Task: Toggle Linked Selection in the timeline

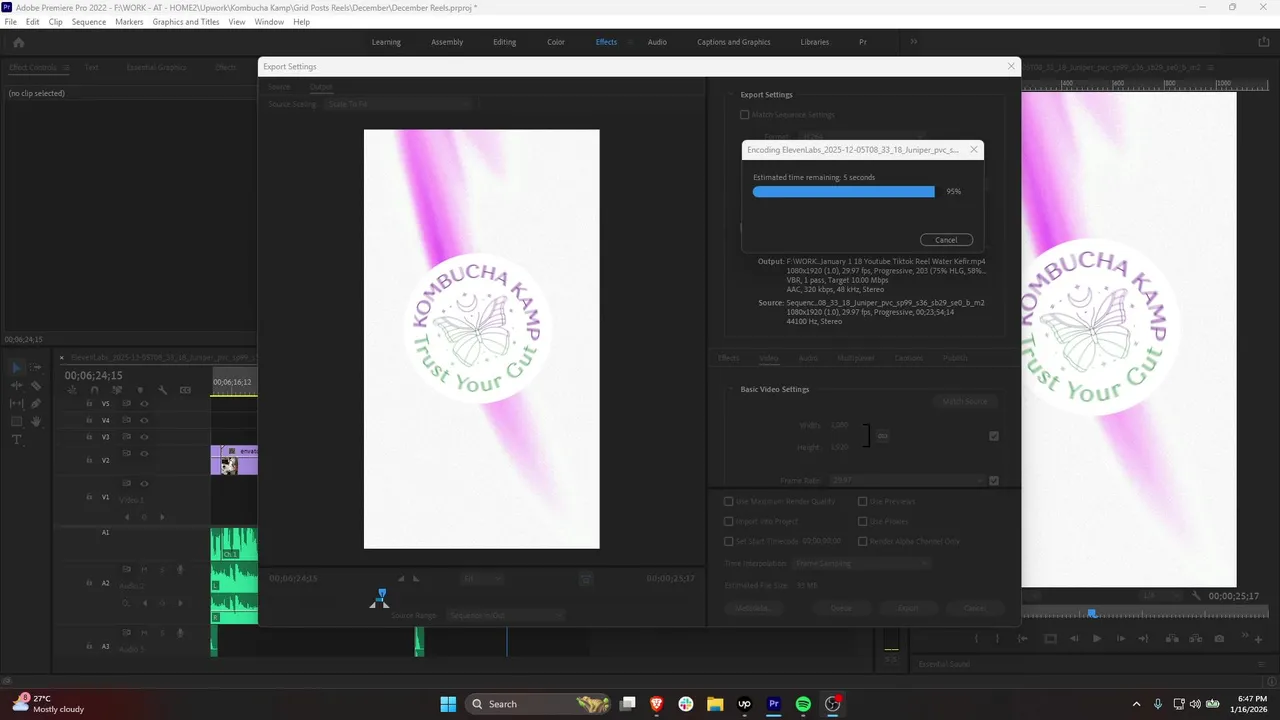Action: (x=116, y=390)
